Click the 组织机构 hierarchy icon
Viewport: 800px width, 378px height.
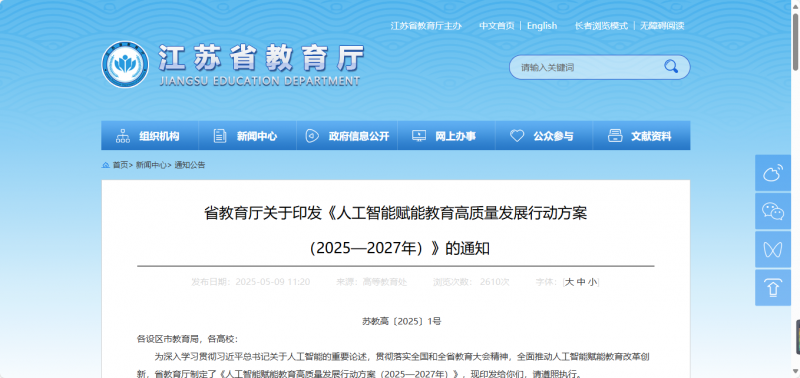click(x=123, y=136)
